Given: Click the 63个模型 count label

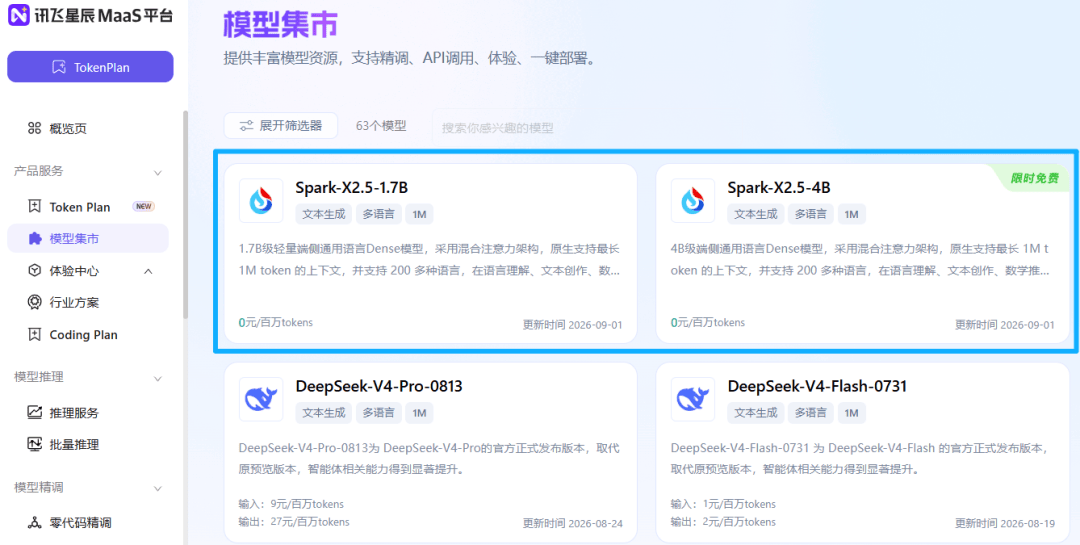Looking at the screenshot, I should [381, 126].
